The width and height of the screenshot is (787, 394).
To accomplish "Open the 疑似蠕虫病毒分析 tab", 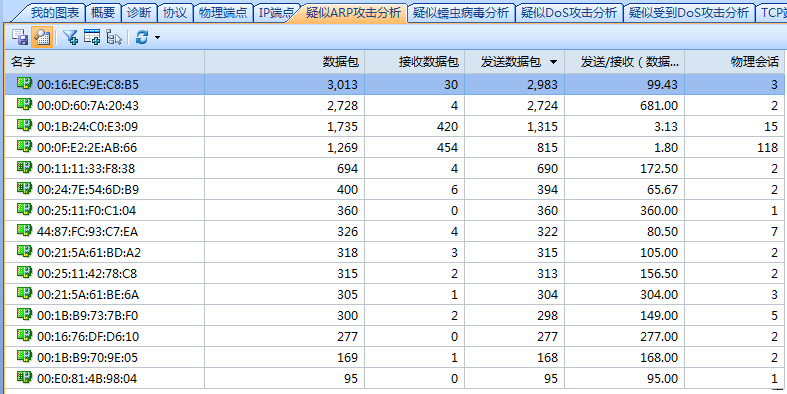I will pyautogui.click(x=461, y=13).
